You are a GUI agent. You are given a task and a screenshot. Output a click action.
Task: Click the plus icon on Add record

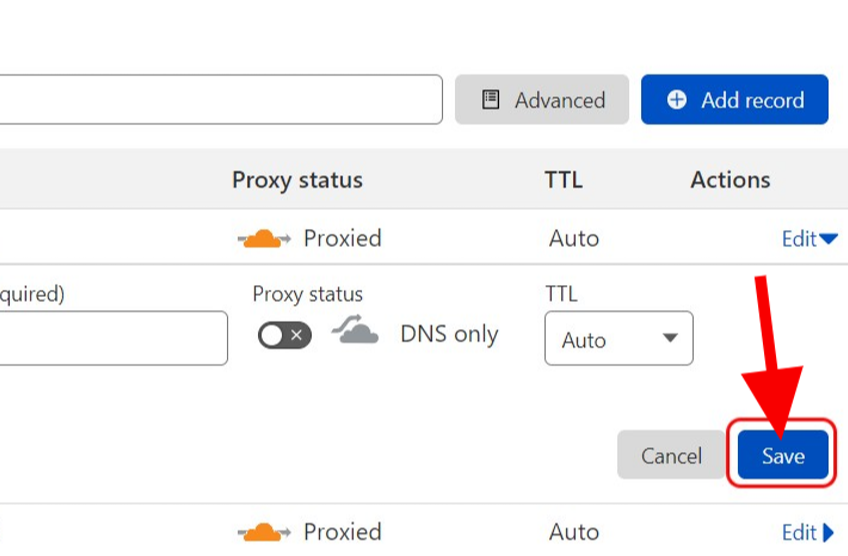[x=677, y=100]
